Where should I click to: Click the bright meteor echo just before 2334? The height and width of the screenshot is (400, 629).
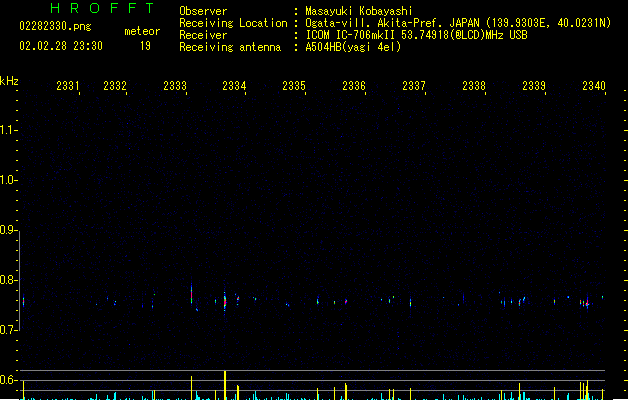225,302
